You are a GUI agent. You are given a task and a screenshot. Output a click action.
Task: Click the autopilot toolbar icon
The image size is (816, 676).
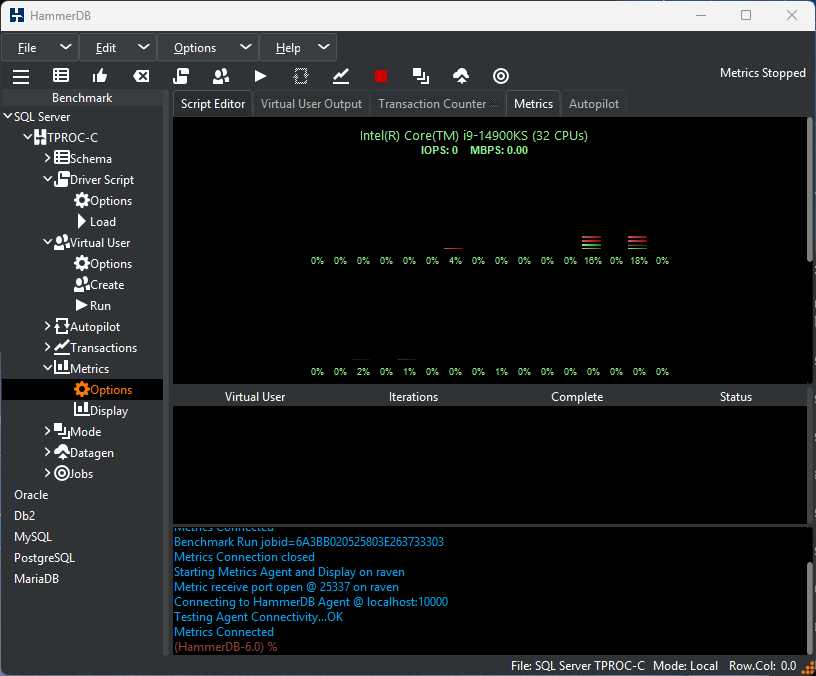(301, 76)
